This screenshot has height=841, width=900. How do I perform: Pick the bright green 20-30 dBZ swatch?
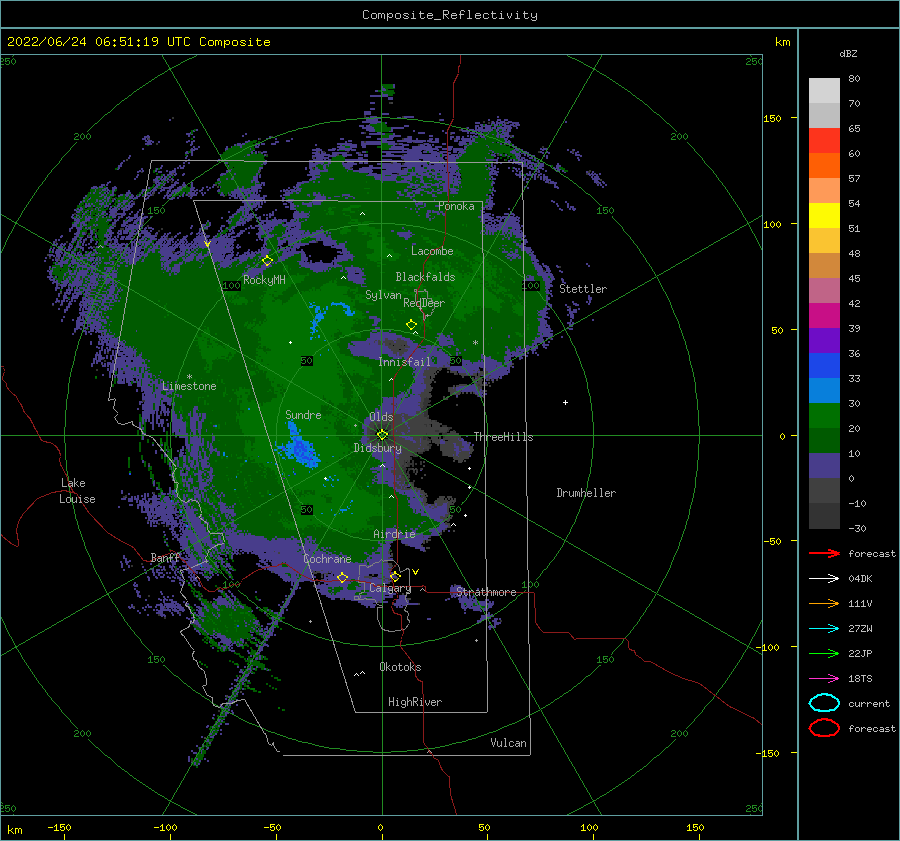pos(824,416)
